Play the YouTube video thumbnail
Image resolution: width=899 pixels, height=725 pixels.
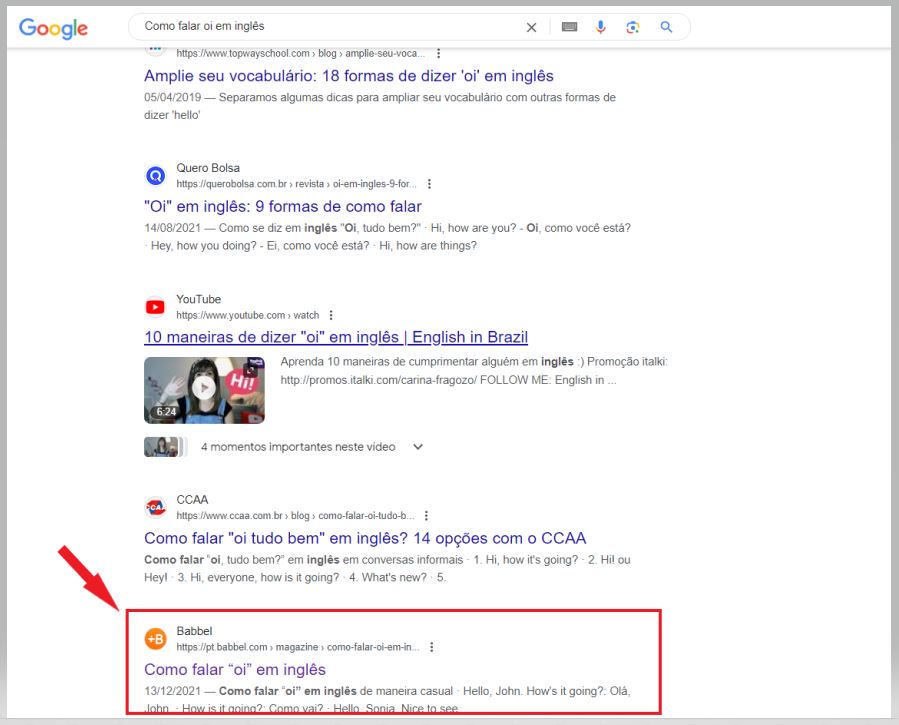coord(204,390)
